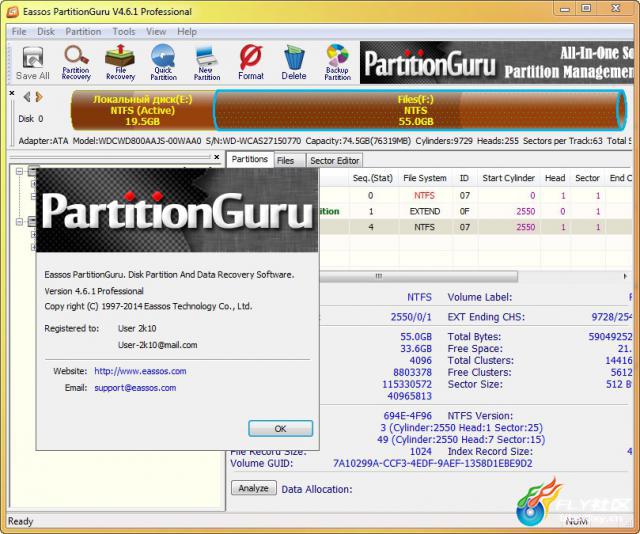The image size is (640, 534).
Task: Collapse the upper disk tree node
Action: 19,171
